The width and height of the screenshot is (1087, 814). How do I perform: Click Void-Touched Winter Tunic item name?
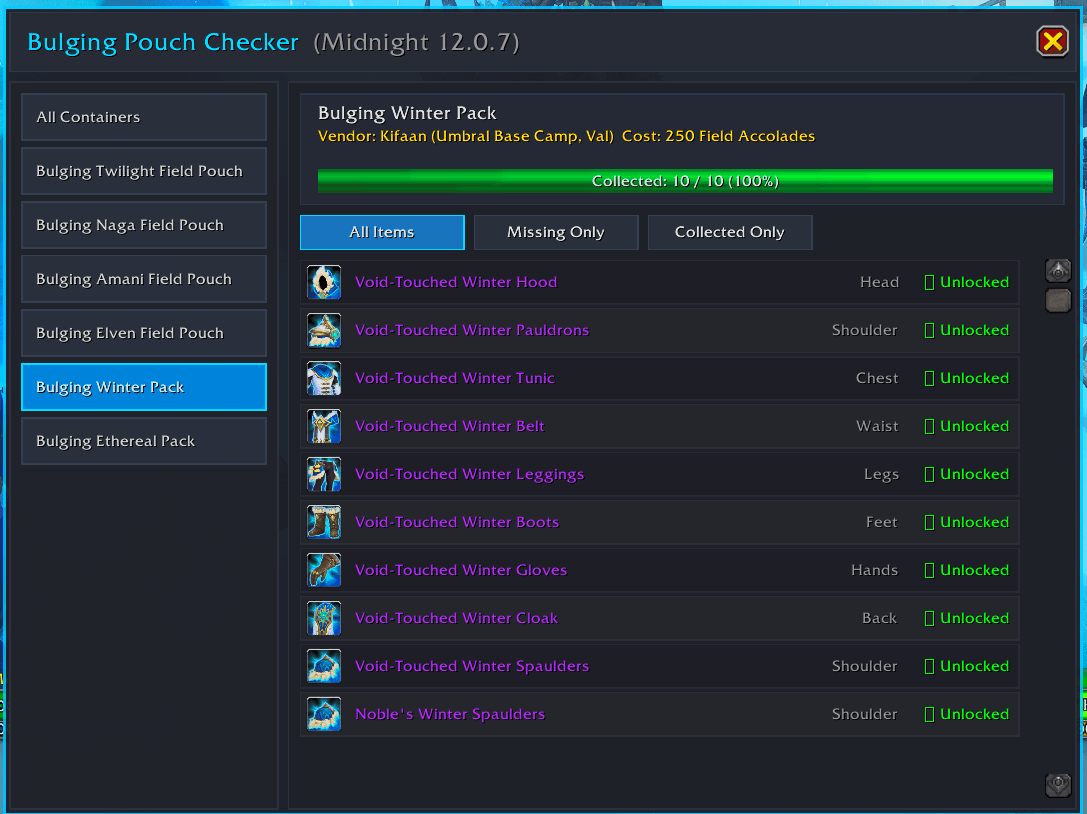pos(455,378)
